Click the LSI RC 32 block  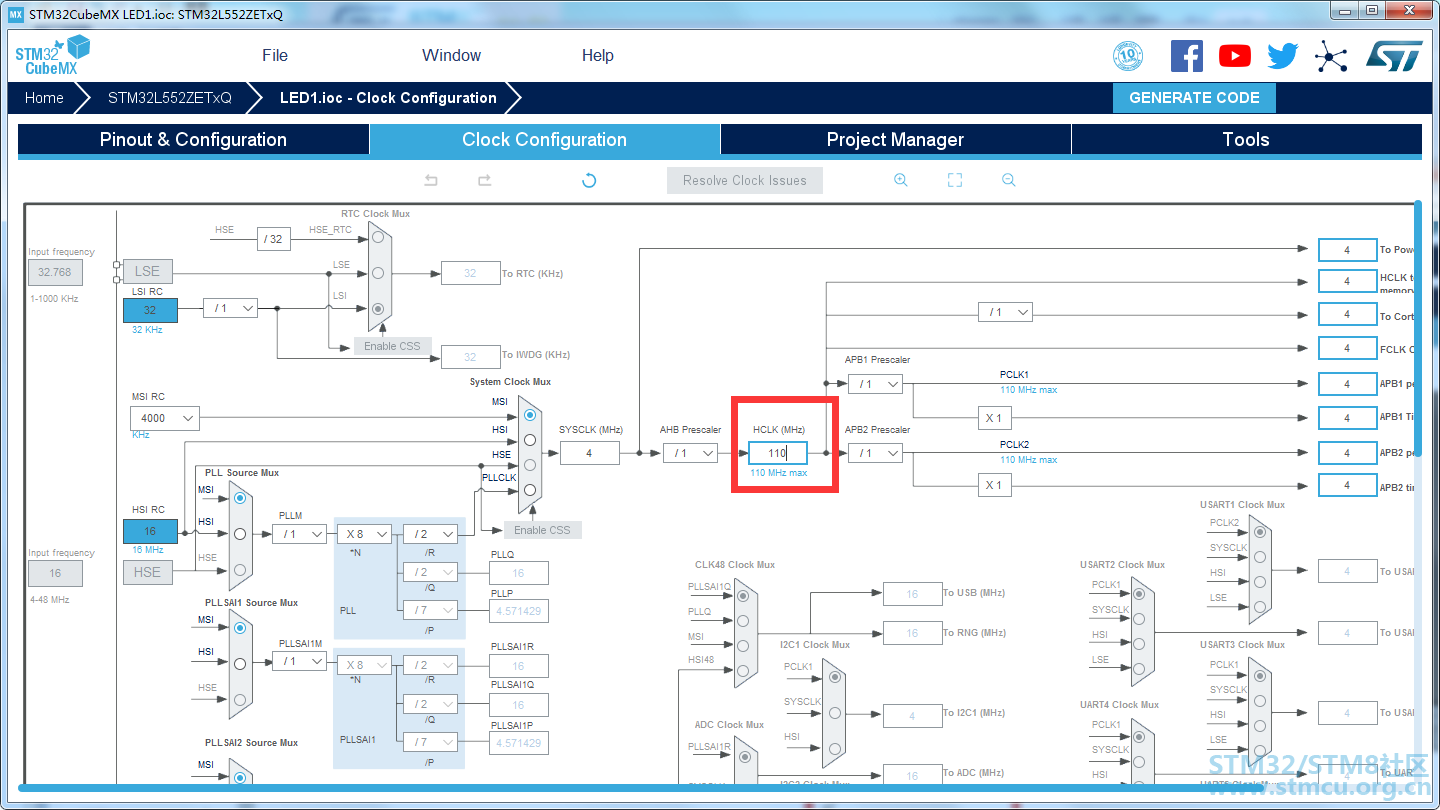coord(150,310)
